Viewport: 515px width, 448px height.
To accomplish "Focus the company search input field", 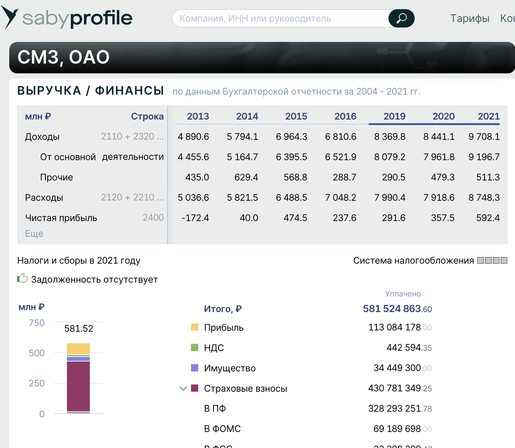I will click(x=280, y=18).
